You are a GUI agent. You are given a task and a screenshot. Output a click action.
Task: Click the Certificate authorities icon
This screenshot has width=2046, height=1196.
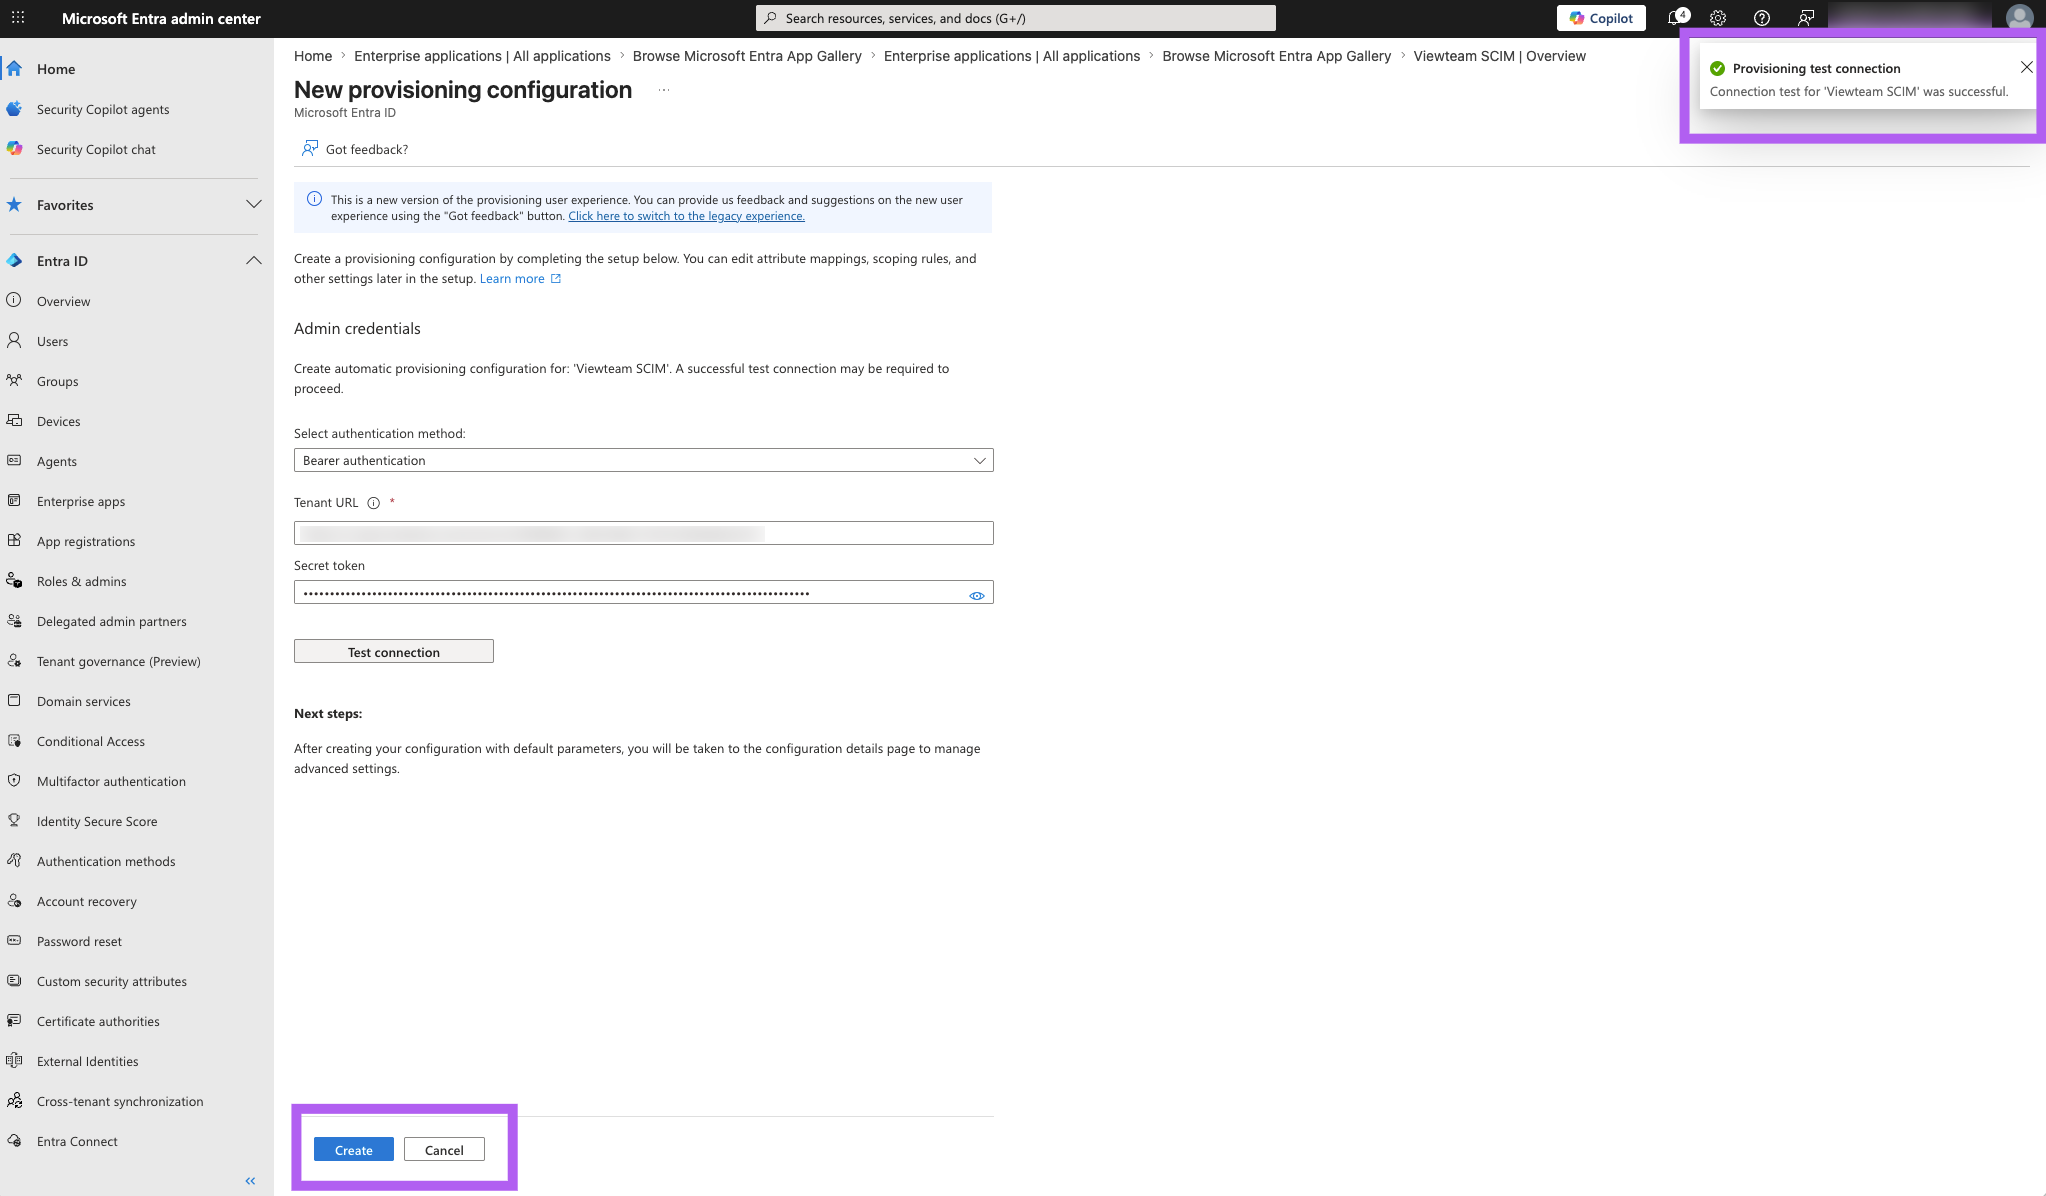click(14, 1021)
